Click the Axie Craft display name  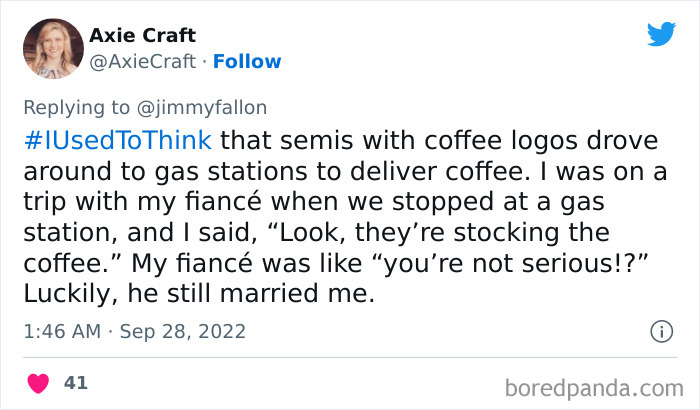(x=143, y=36)
